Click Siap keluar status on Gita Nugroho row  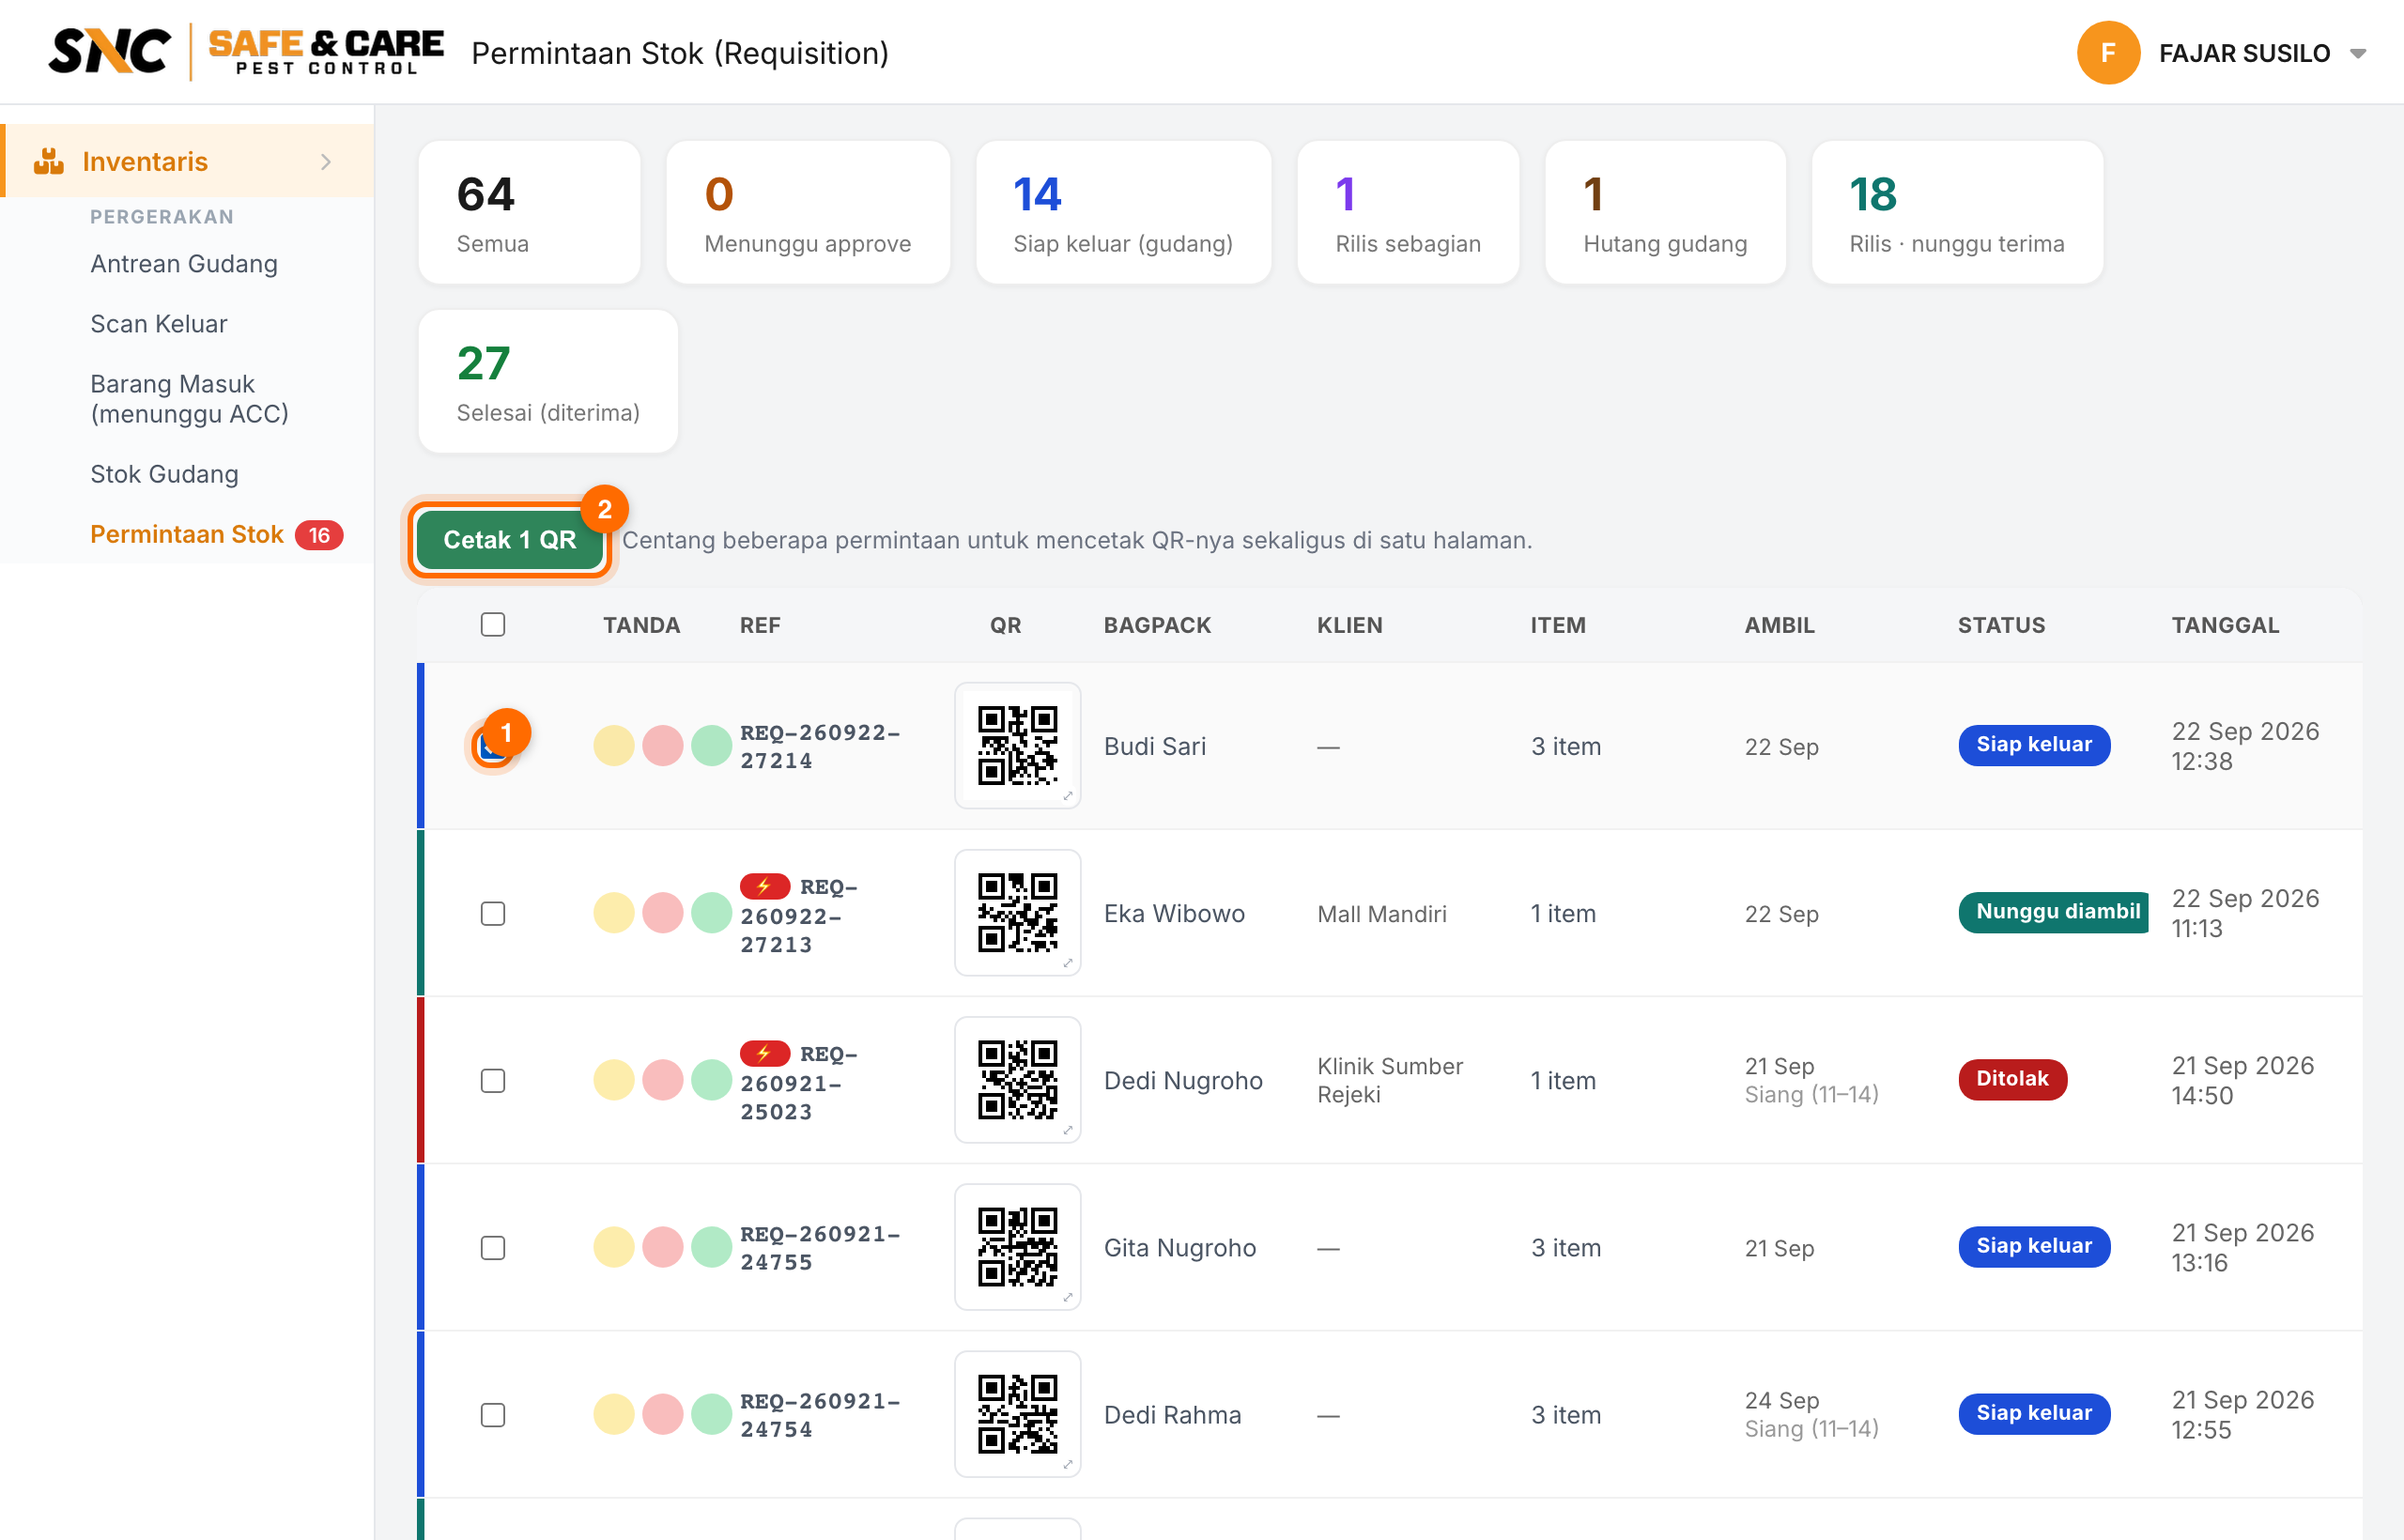[x=2034, y=1246]
